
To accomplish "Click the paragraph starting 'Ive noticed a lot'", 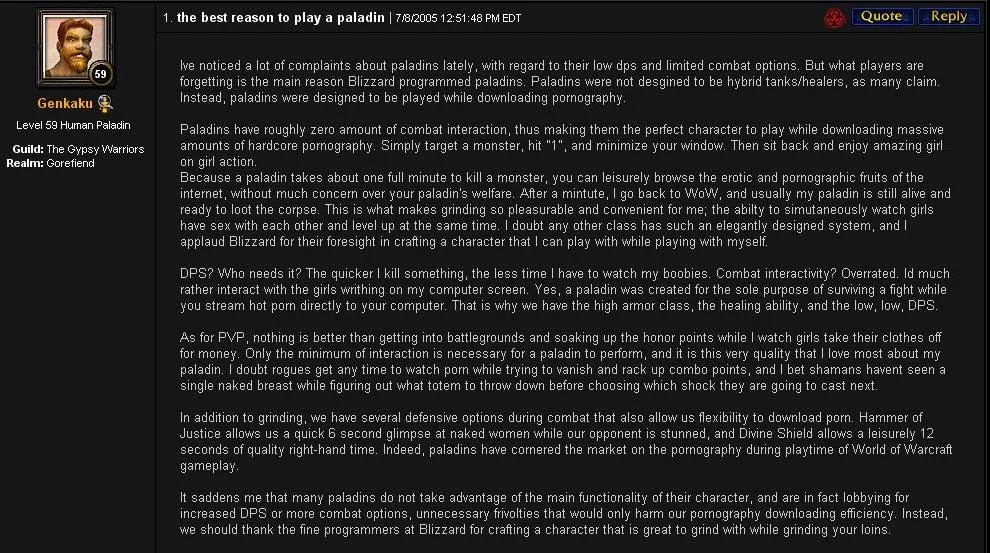I will (560, 81).
